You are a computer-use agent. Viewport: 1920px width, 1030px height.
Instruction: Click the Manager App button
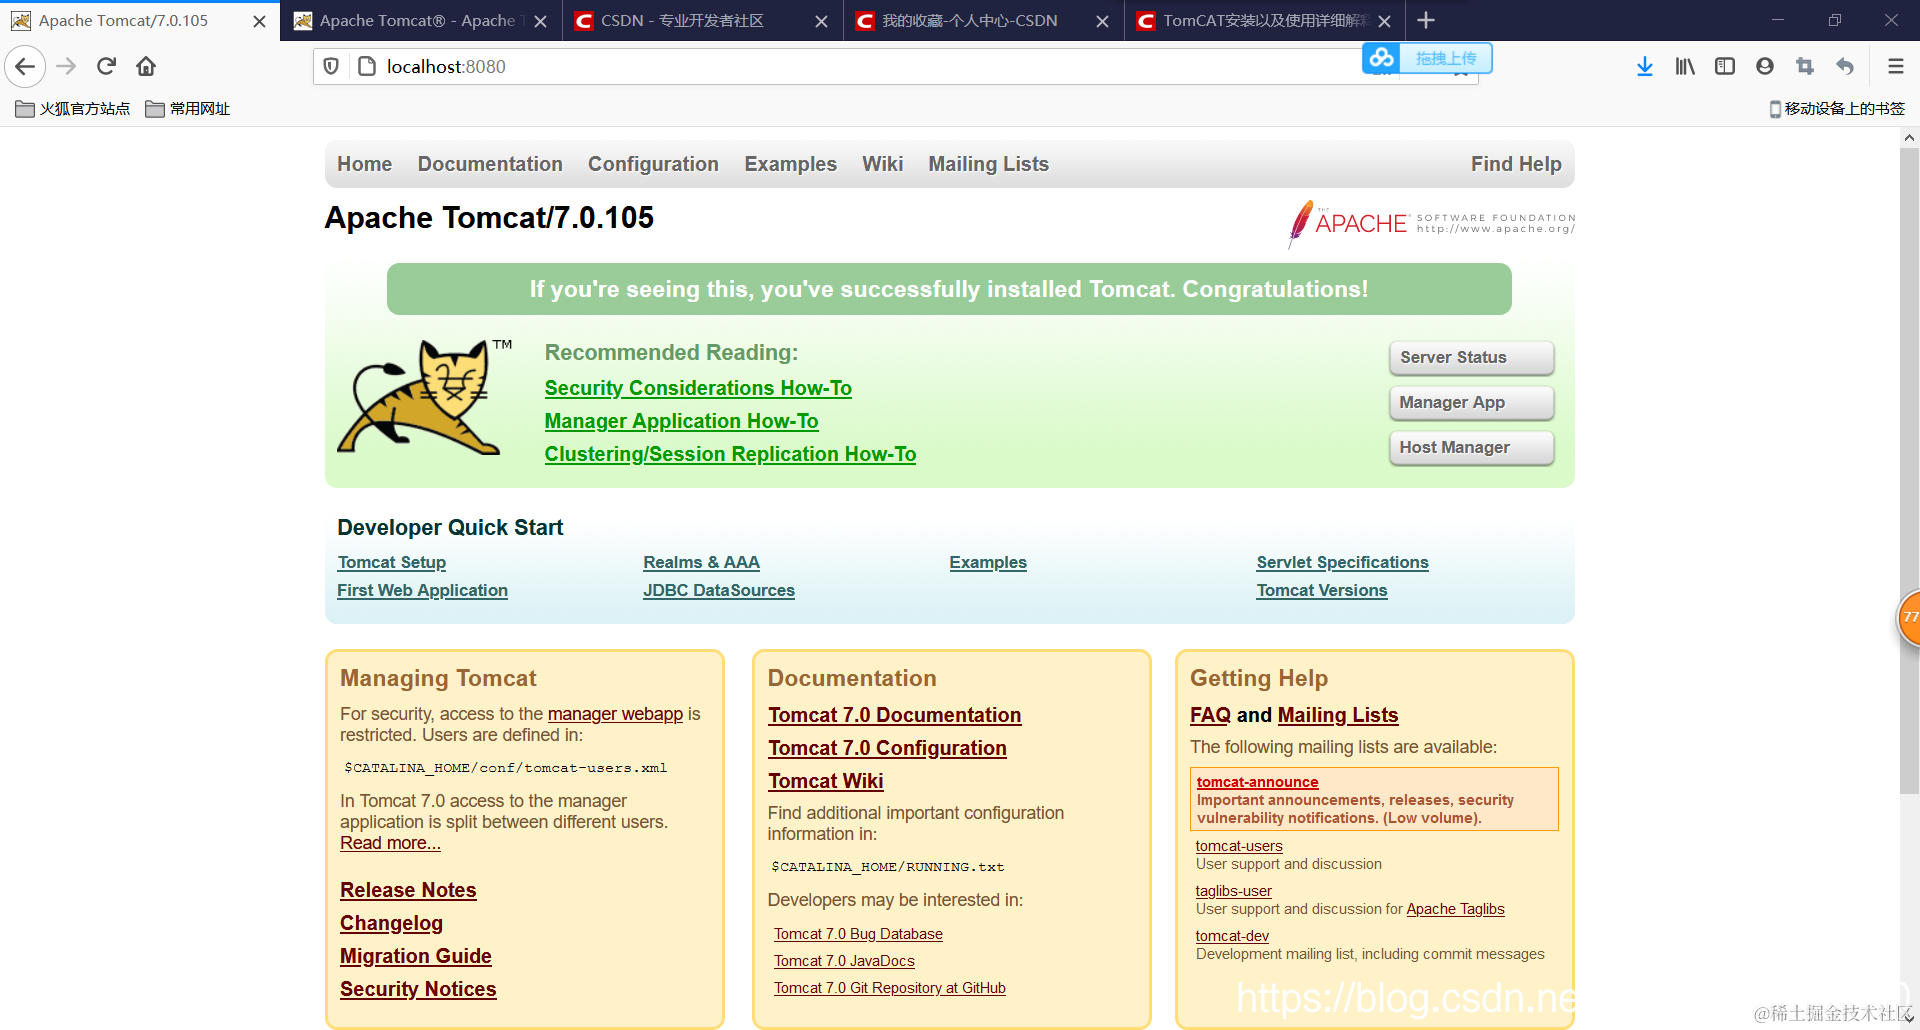1471,402
